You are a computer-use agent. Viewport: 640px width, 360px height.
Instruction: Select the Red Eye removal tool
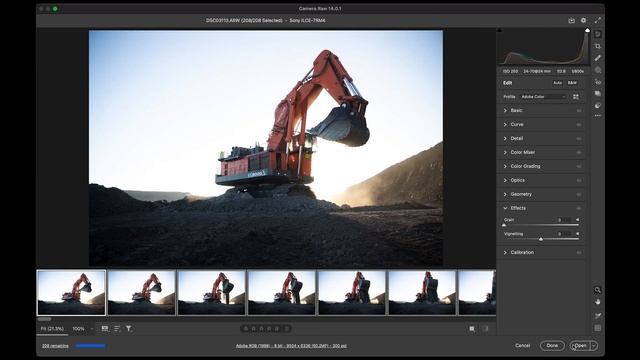[x=598, y=82]
